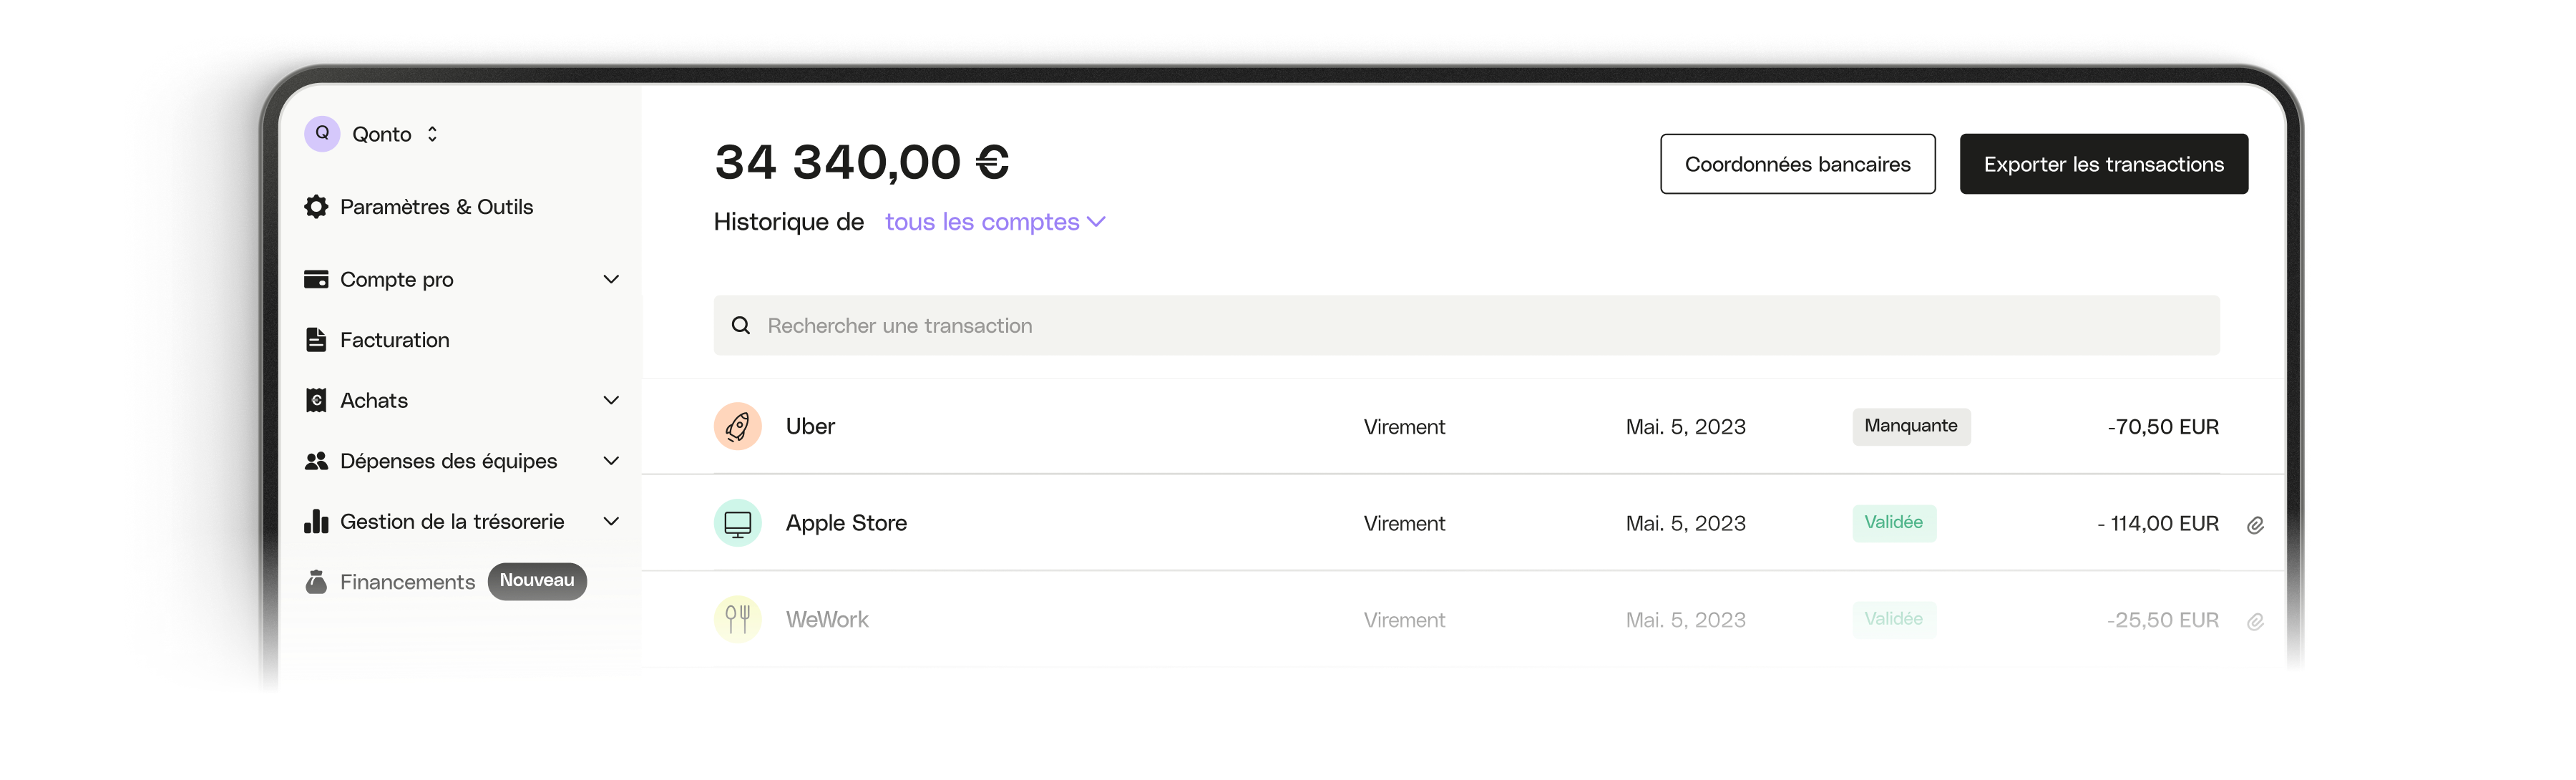The image size is (2576, 780).
Task: Switch organization with the Qonto selector arrows
Action: pyautogui.click(x=432, y=134)
